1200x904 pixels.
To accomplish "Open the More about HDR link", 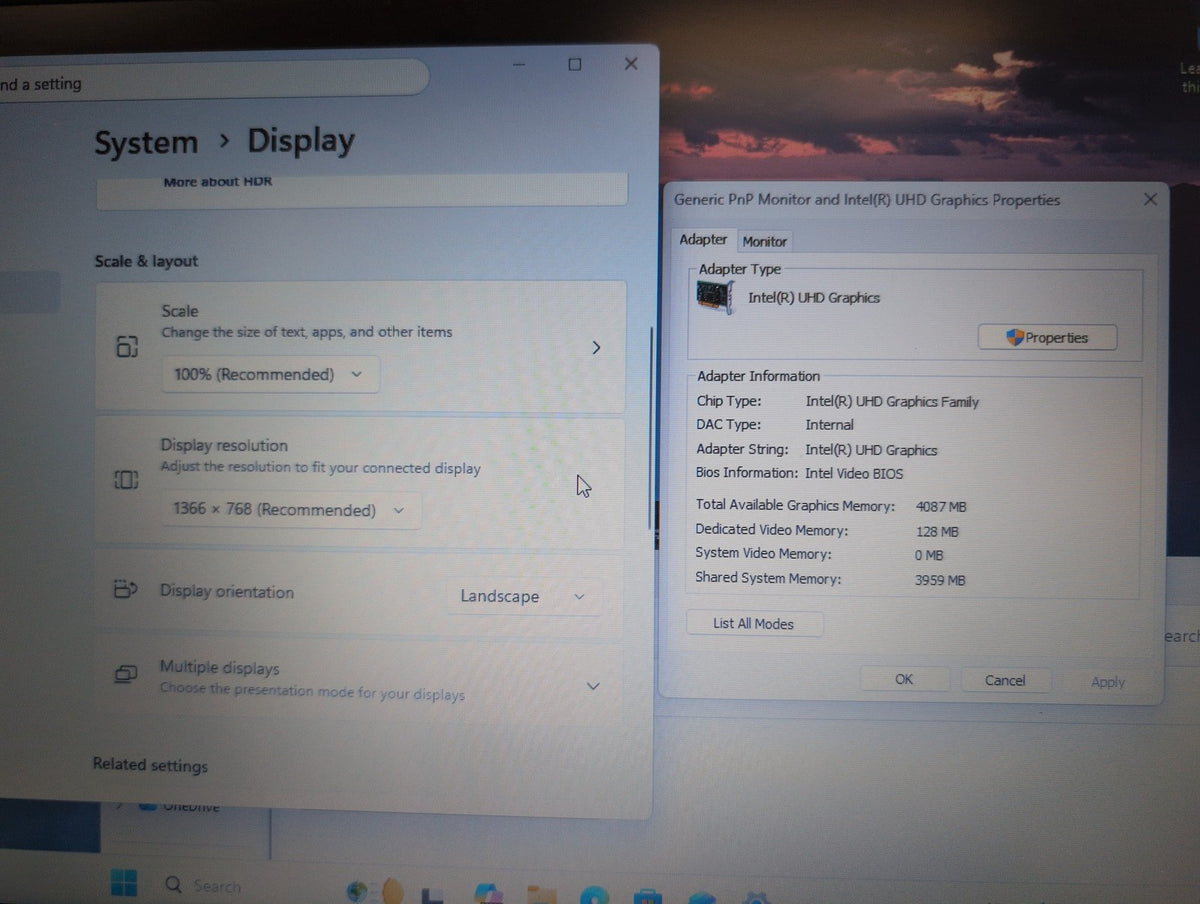I will pos(217,182).
